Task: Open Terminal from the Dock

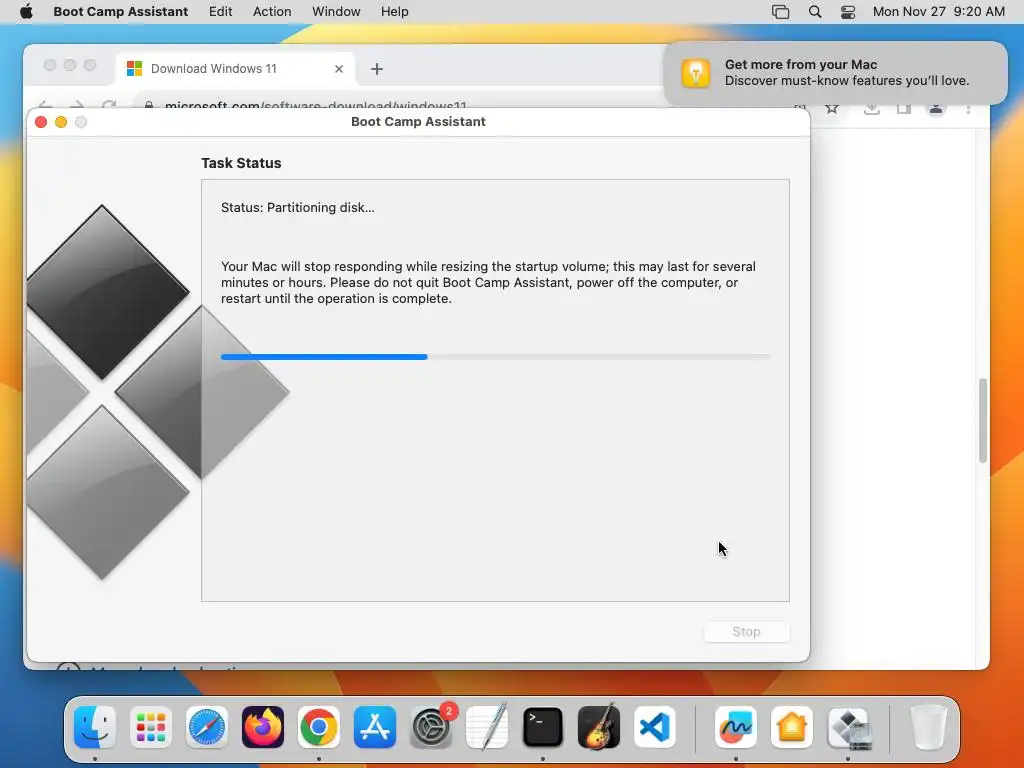Action: (x=543, y=727)
